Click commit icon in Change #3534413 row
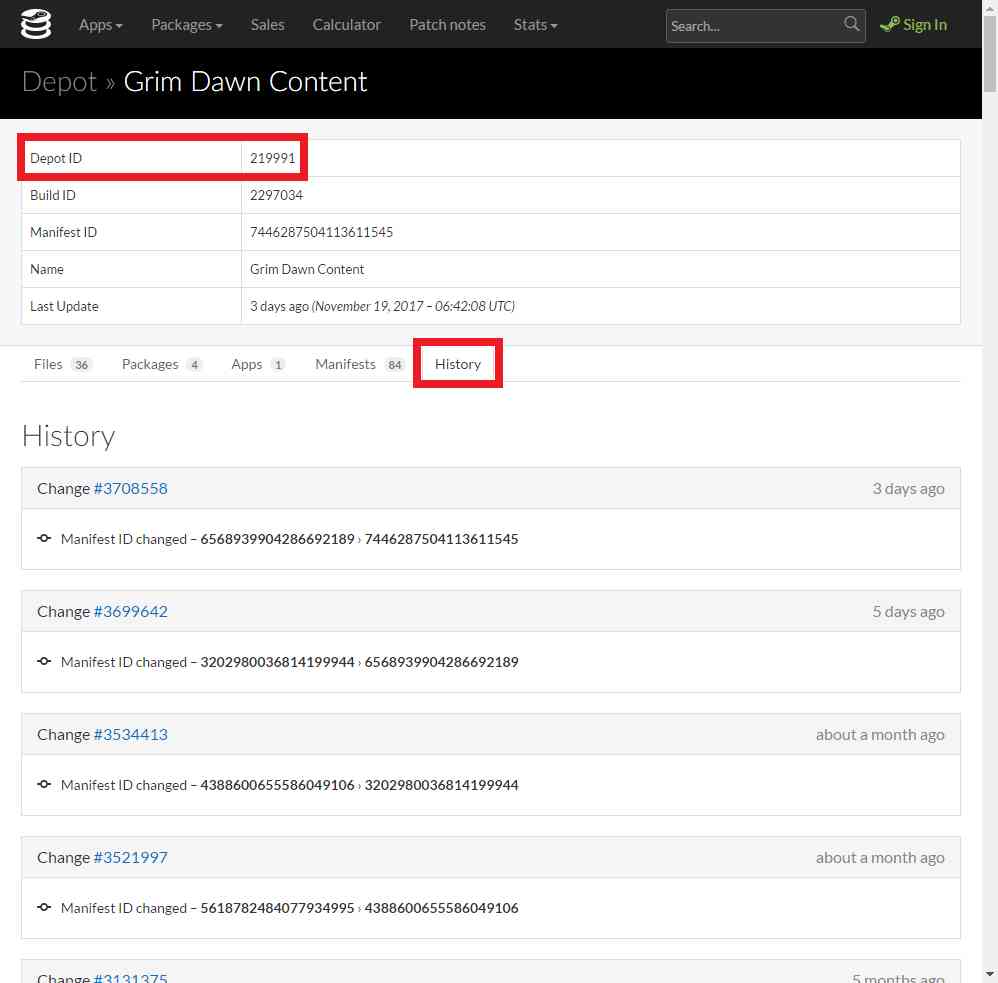This screenshot has width=998, height=983. coord(44,785)
